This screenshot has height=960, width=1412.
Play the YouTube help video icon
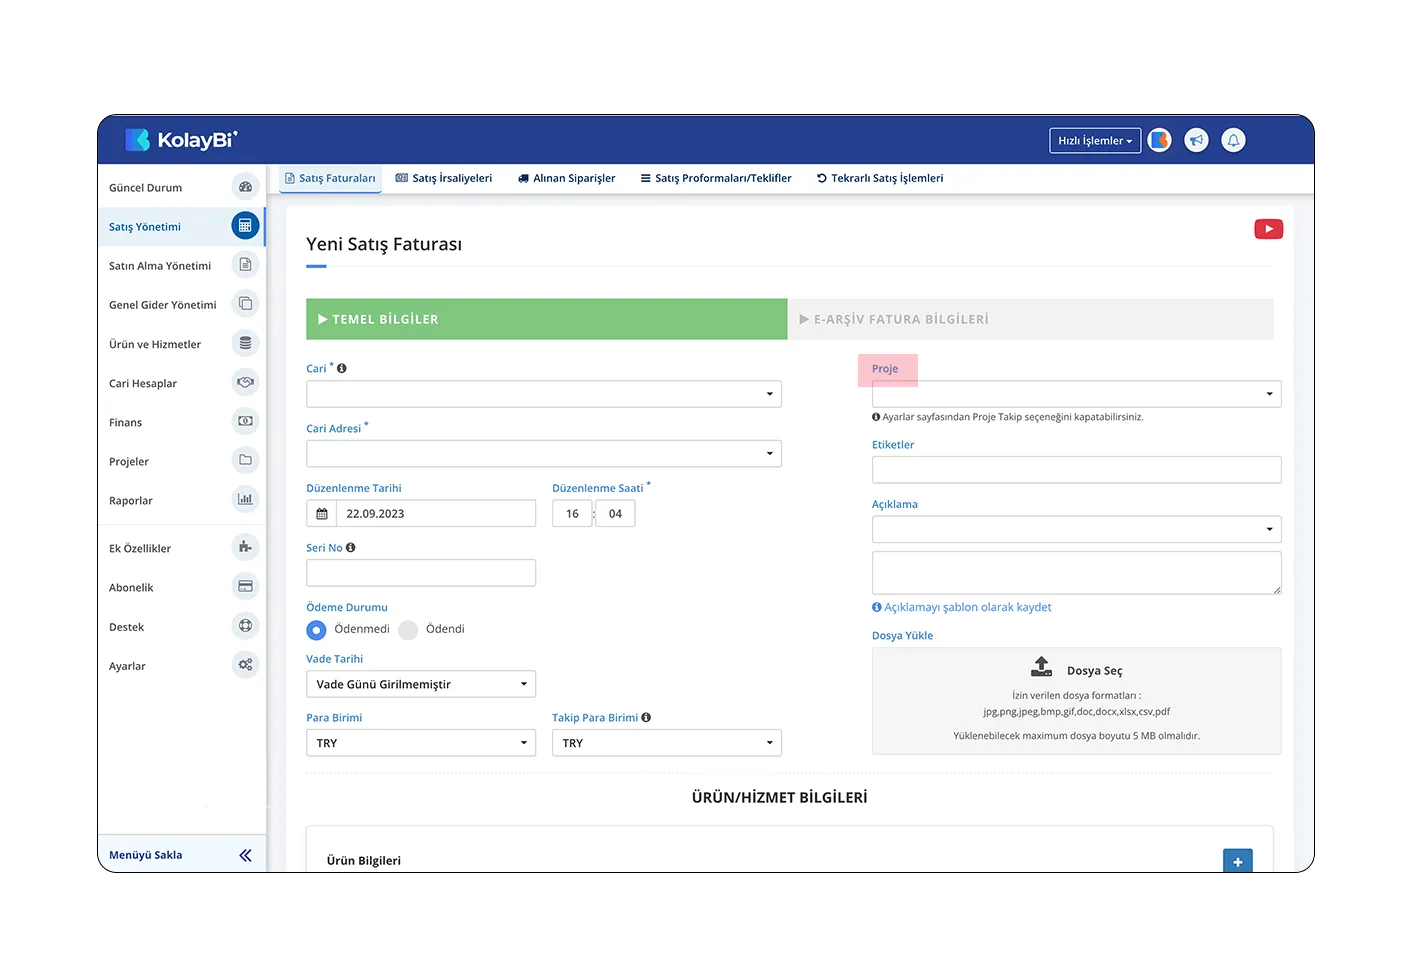[1268, 229]
